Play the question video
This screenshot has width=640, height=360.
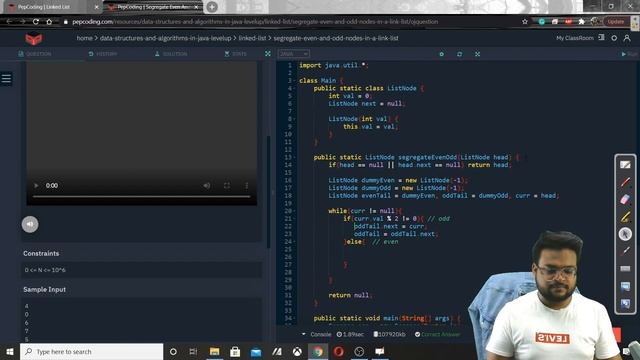point(36,186)
